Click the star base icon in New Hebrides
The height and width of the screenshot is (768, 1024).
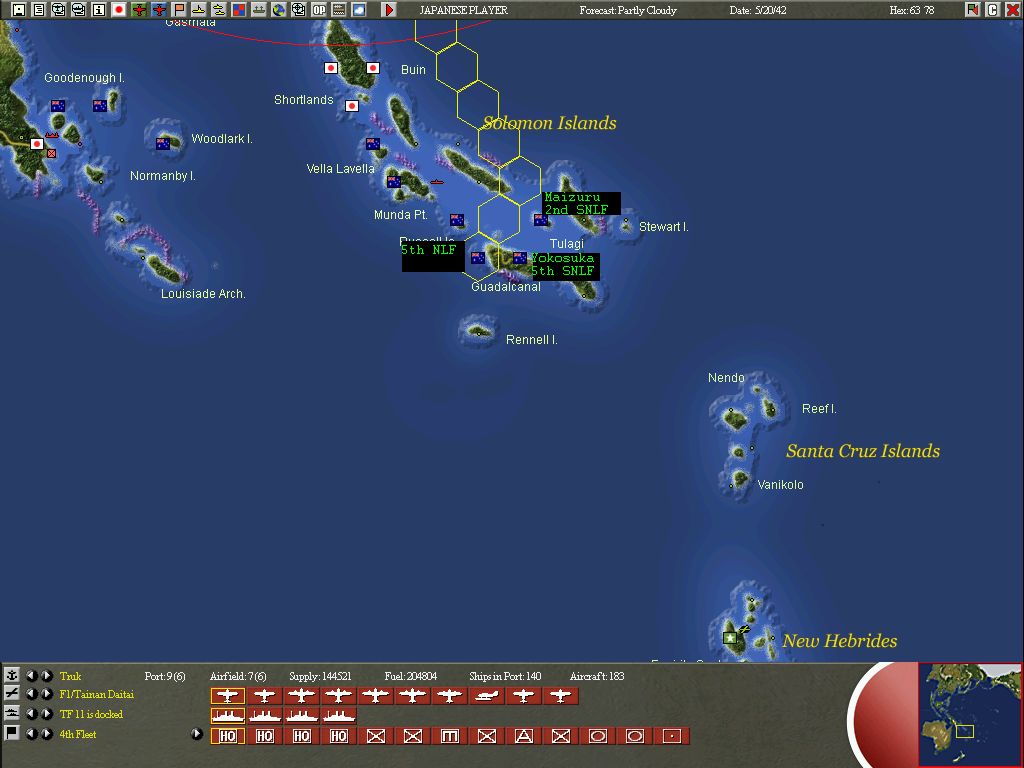click(x=730, y=638)
